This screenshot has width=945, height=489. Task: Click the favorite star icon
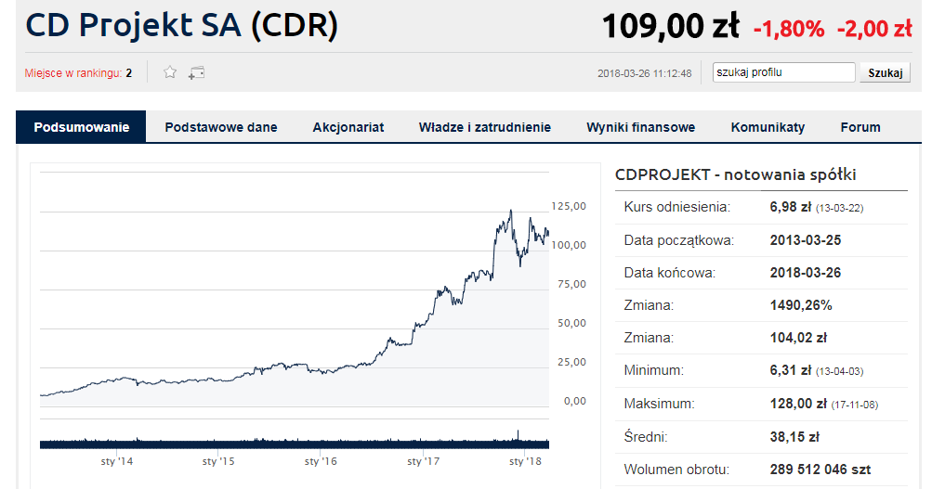click(x=170, y=73)
